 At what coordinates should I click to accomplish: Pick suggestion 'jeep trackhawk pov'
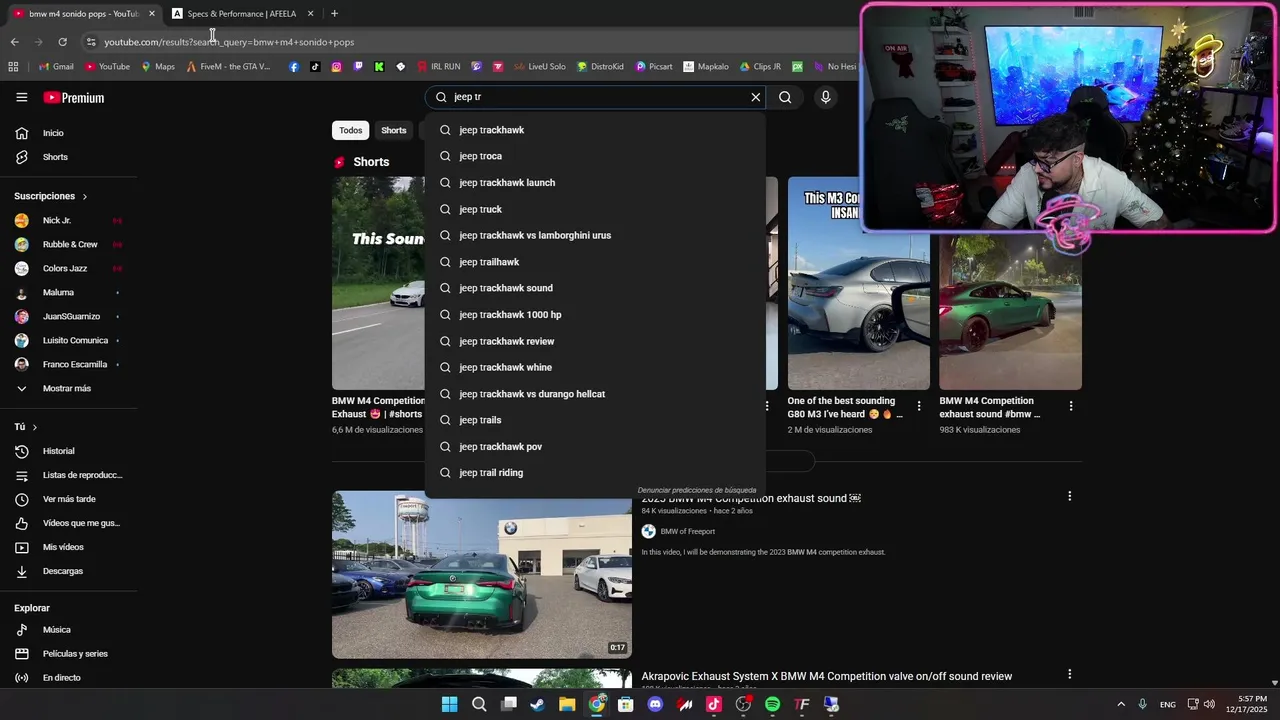pyautogui.click(x=595, y=447)
